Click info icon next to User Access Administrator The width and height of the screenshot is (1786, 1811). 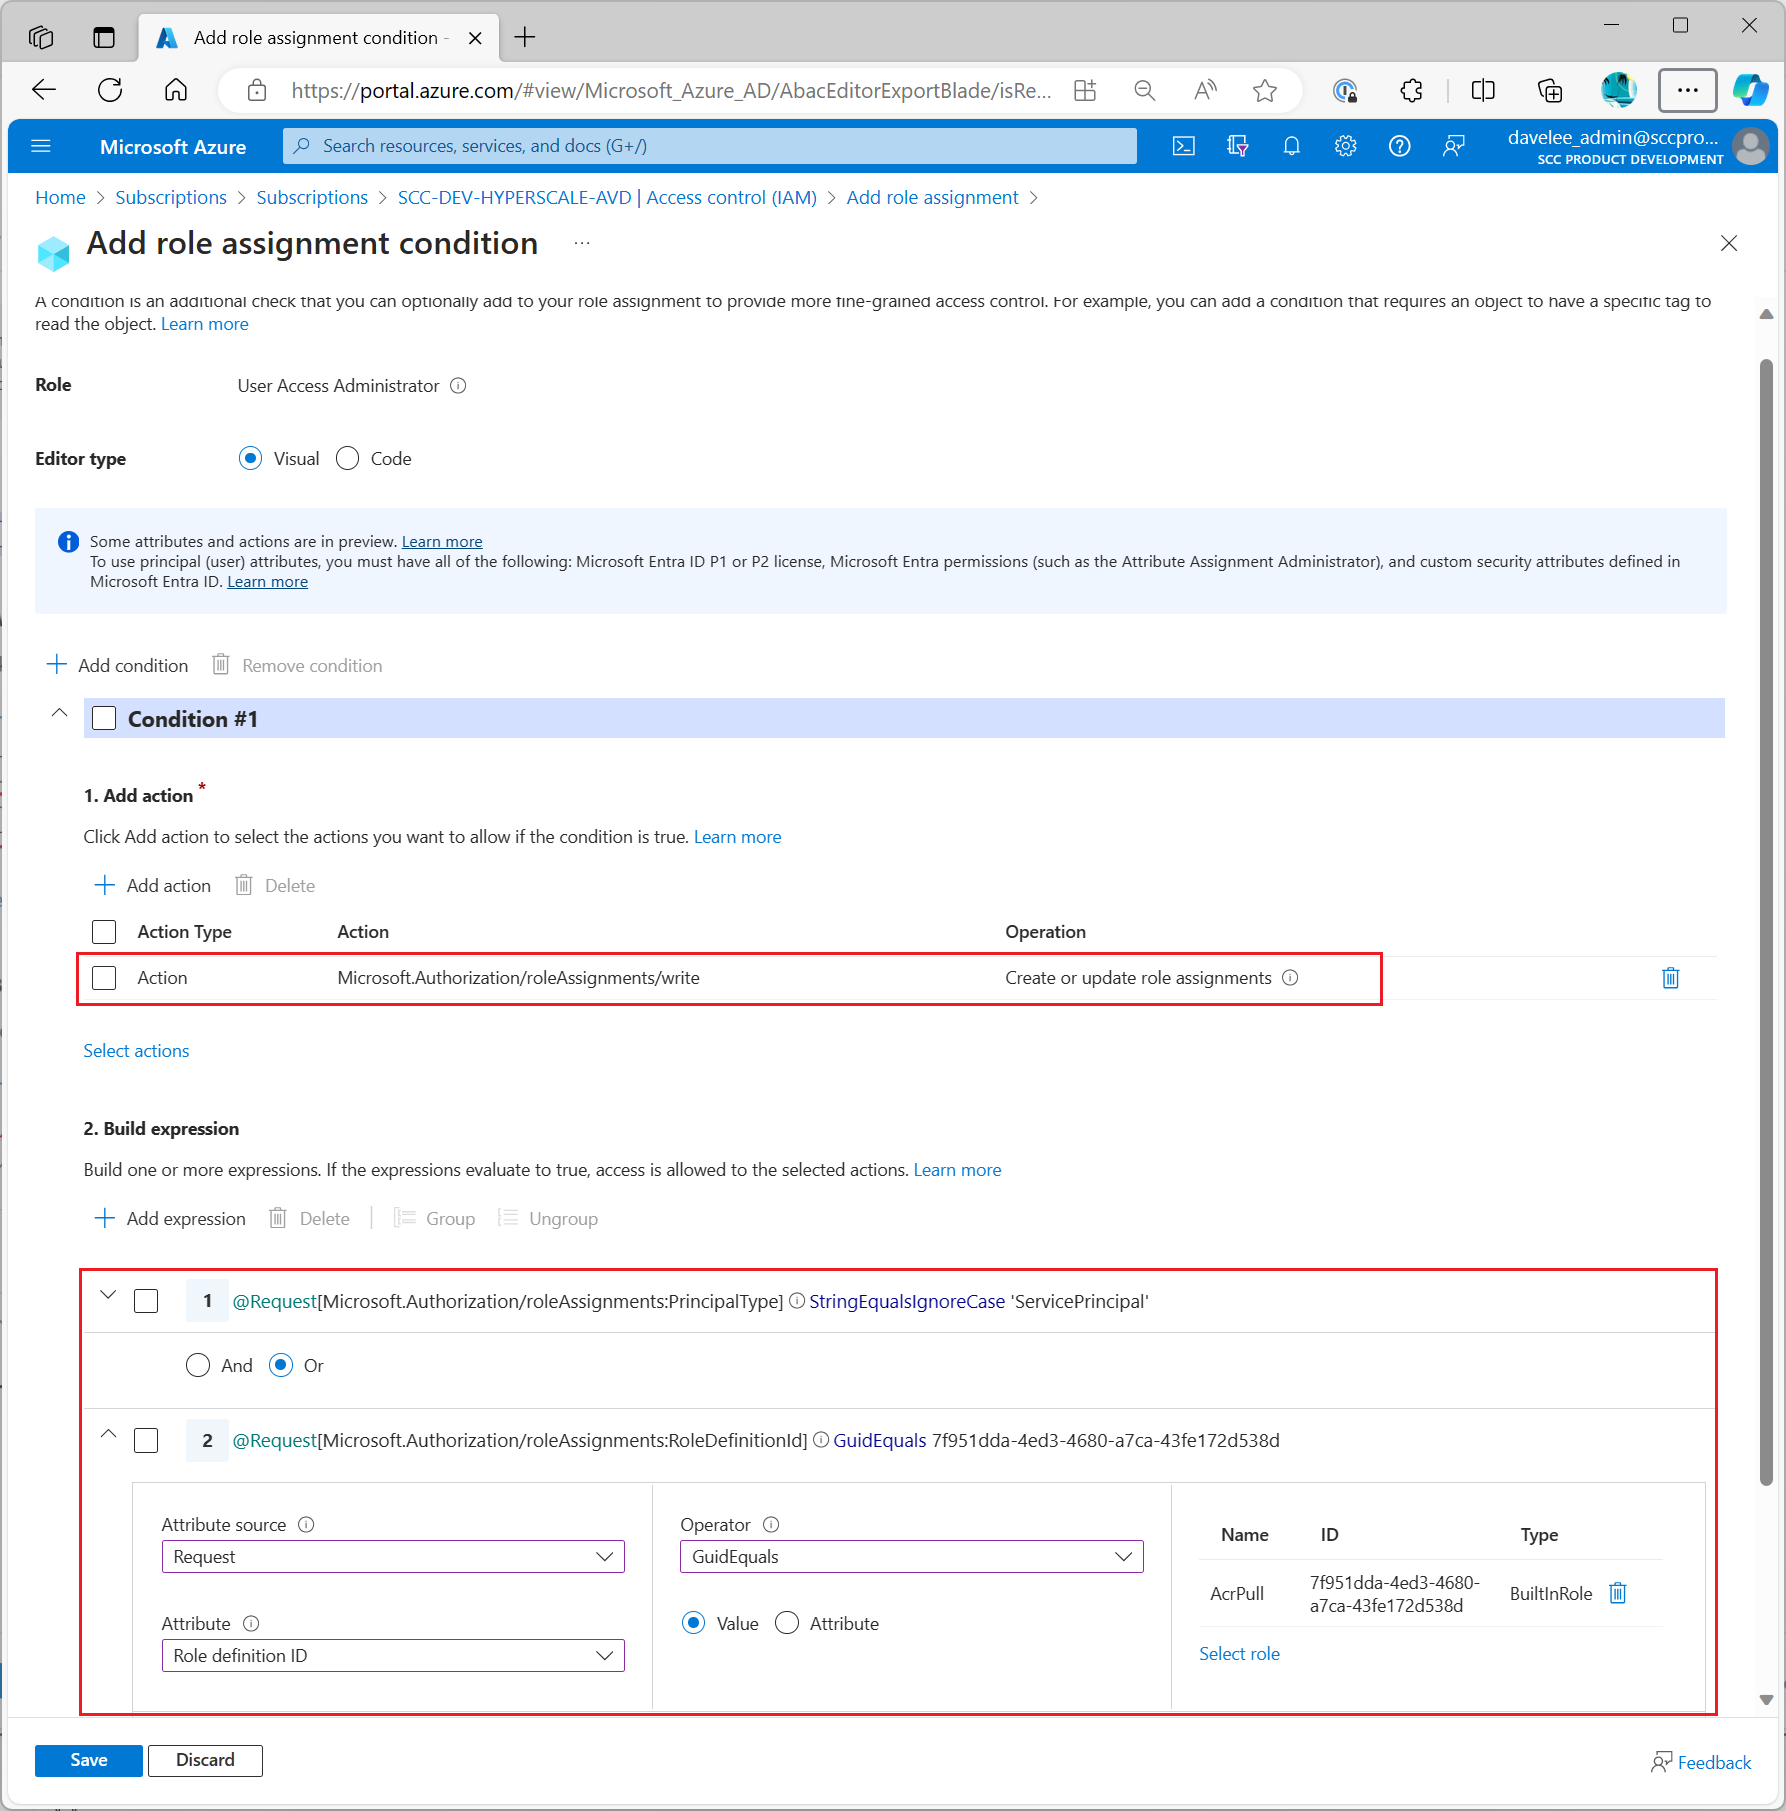click(x=458, y=386)
